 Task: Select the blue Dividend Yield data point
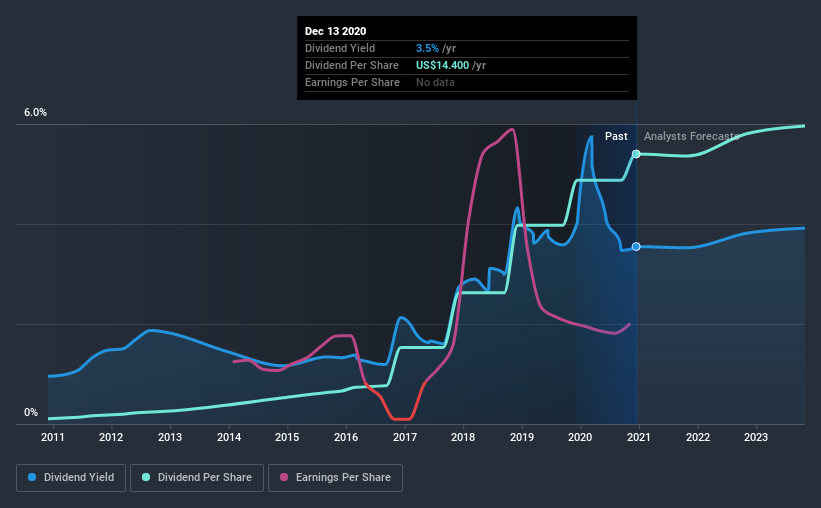tap(636, 247)
